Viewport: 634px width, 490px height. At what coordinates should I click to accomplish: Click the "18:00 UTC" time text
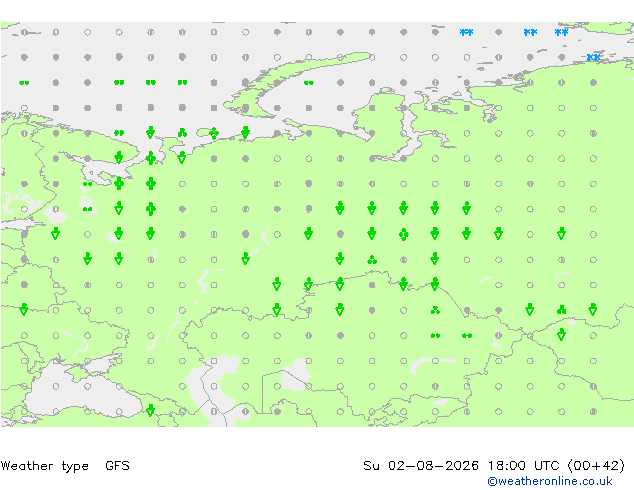tap(524, 466)
